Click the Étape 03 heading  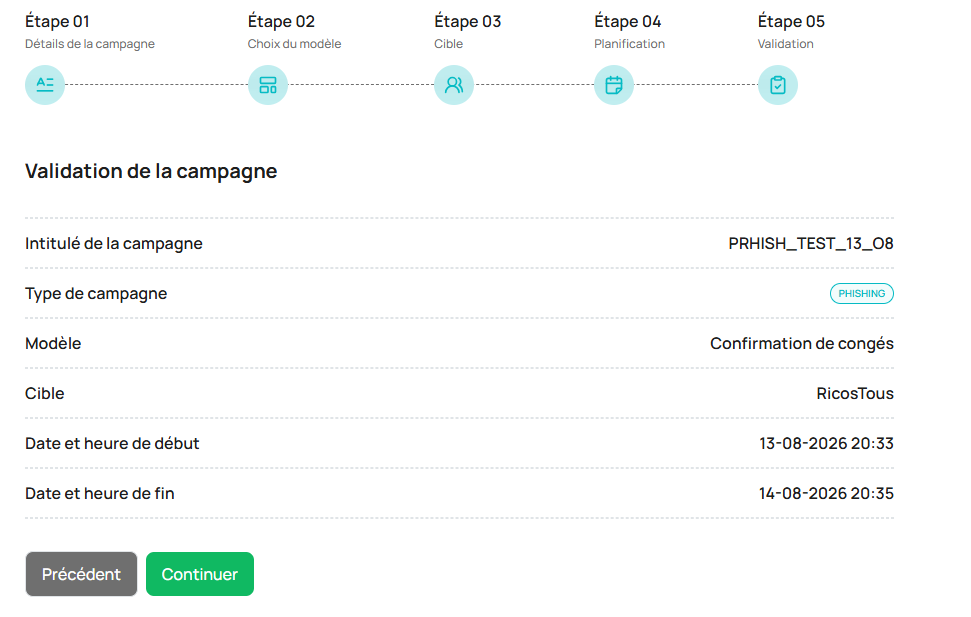468,22
